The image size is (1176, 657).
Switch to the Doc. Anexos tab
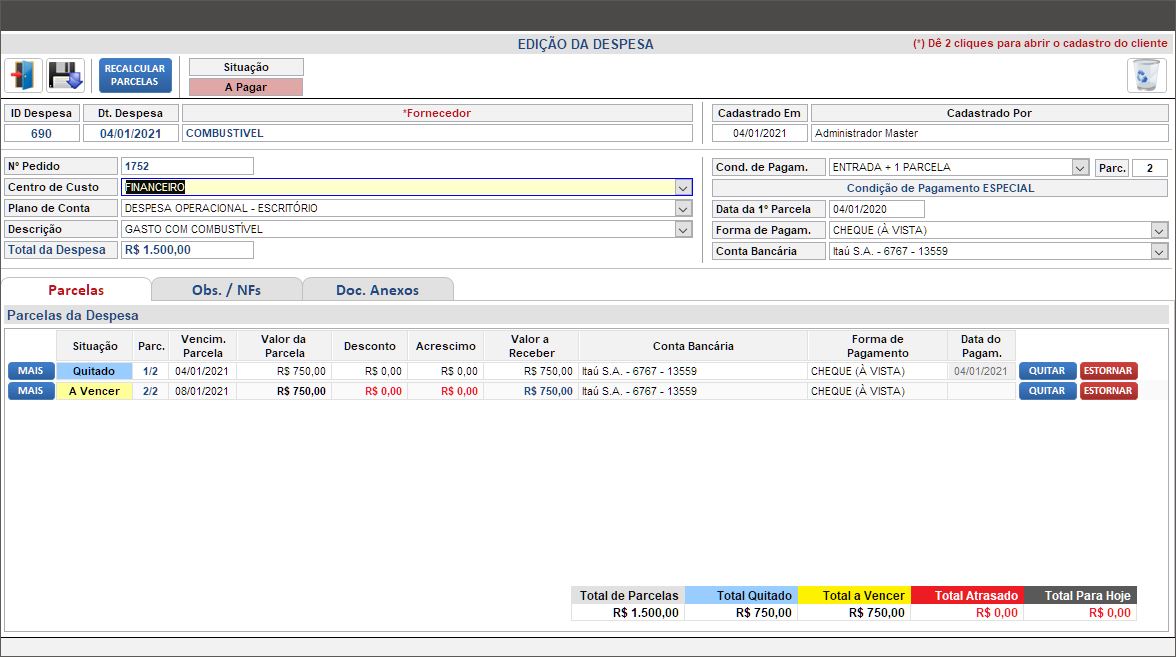tap(377, 290)
